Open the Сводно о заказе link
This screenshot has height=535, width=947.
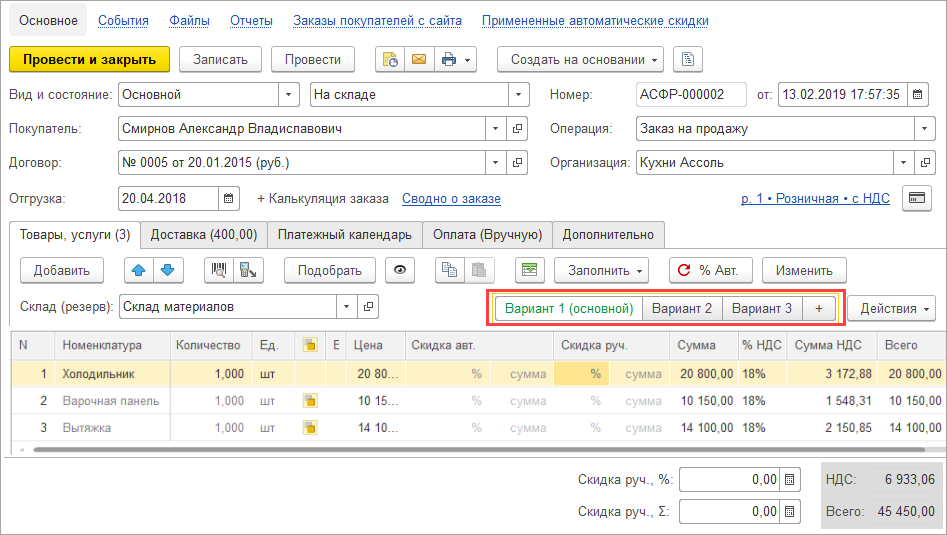(x=451, y=199)
